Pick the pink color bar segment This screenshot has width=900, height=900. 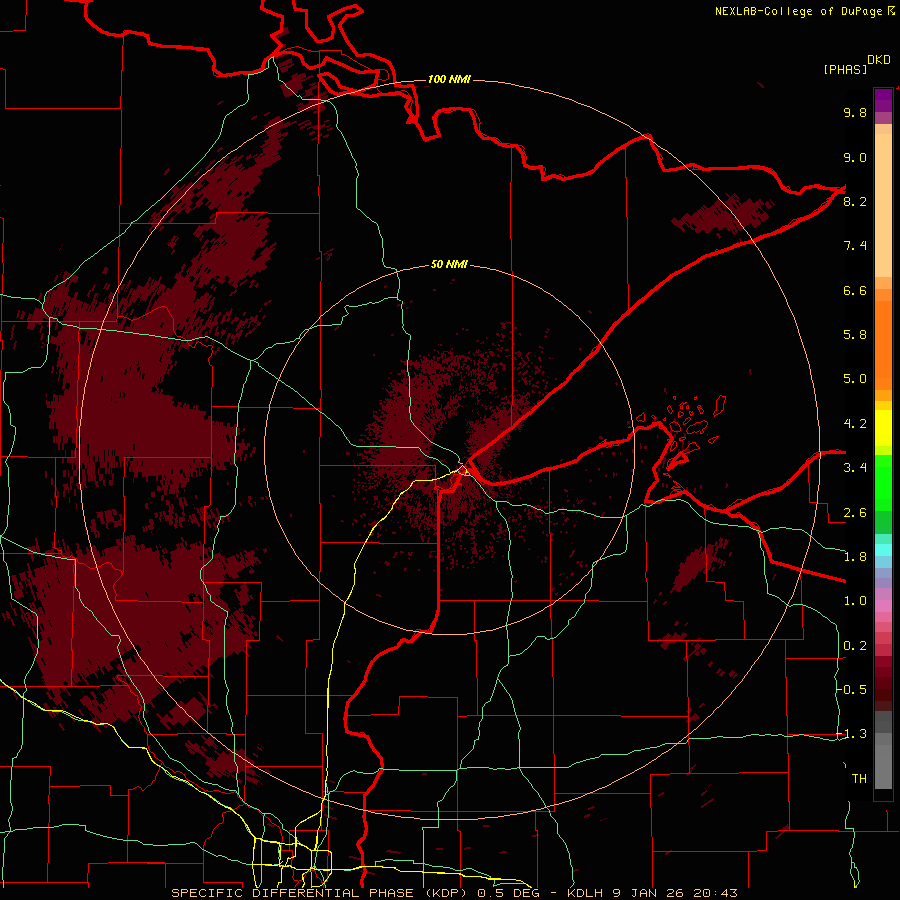(883, 606)
